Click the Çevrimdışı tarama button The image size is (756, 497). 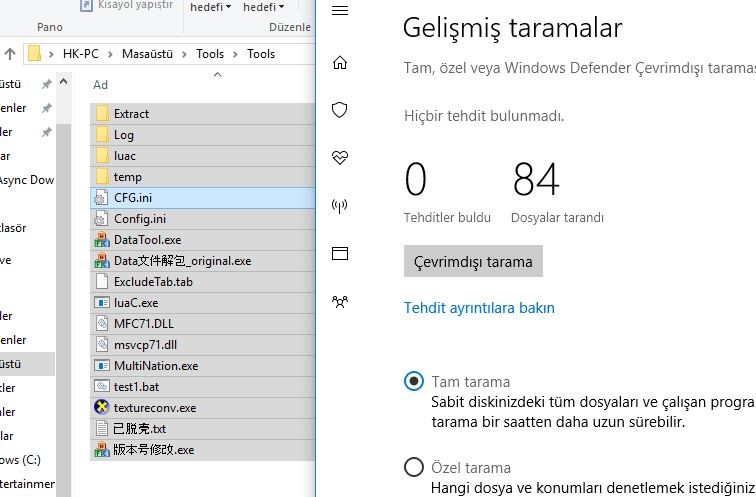click(473, 261)
